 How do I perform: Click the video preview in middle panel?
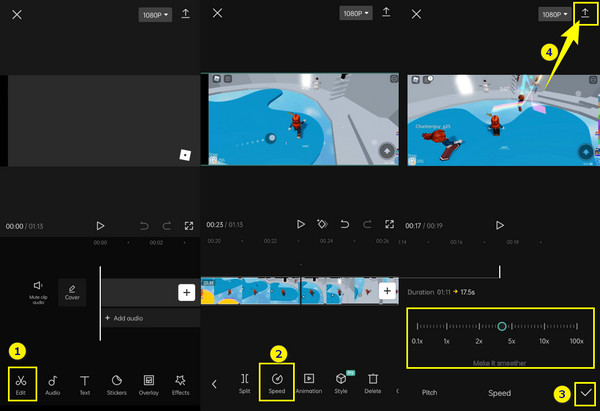click(x=300, y=119)
